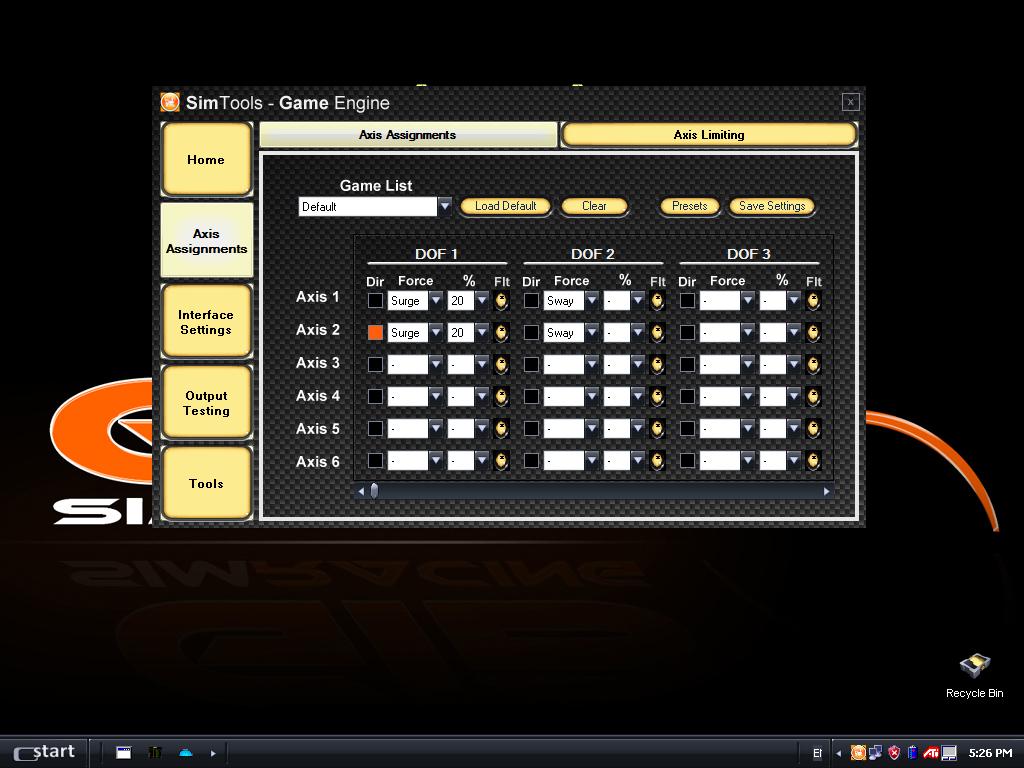Open Axis Assignments in the left navigation
This screenshot has height=768, width=1024.
point(206,240)
